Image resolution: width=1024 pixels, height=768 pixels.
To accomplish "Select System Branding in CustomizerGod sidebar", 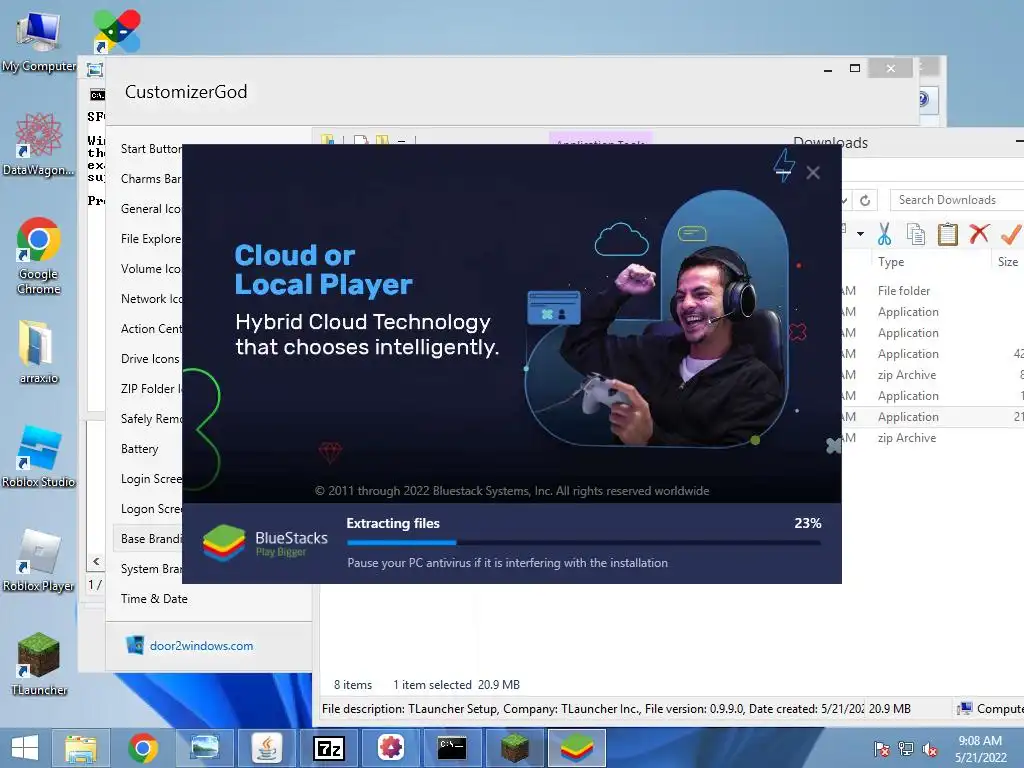I will [x=151, y=569].
